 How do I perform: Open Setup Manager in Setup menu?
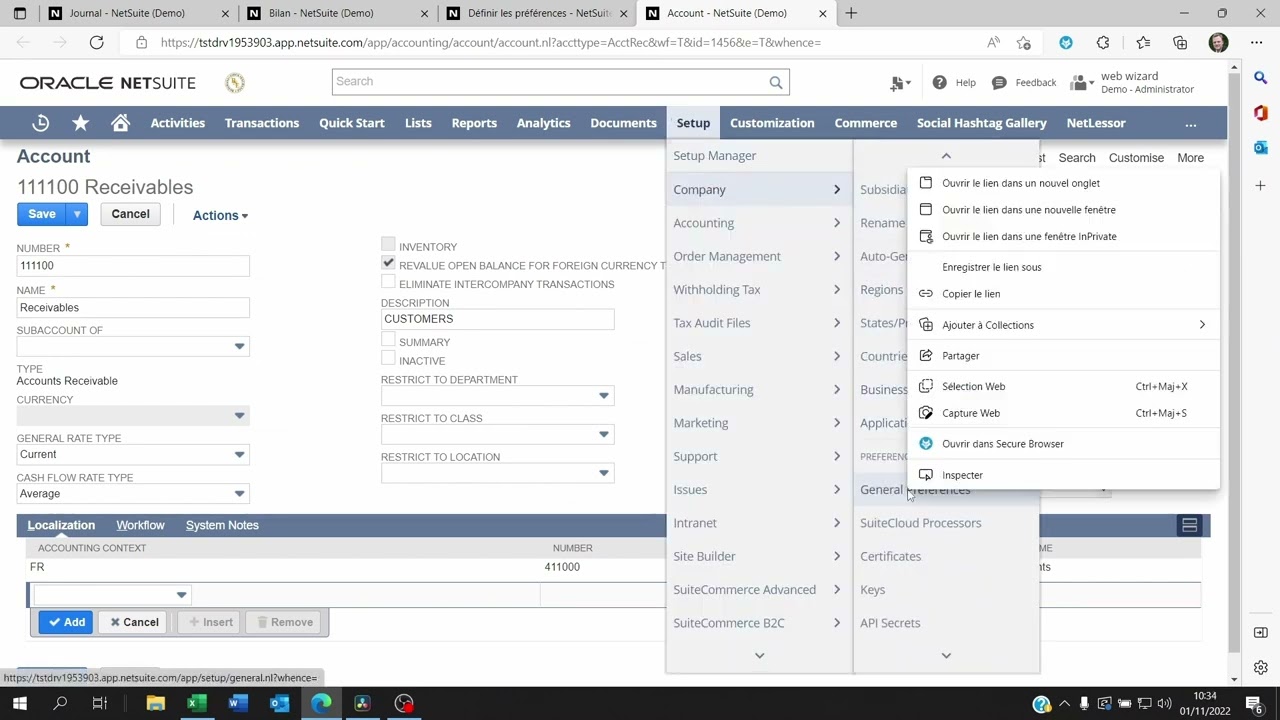pos(714,156)
